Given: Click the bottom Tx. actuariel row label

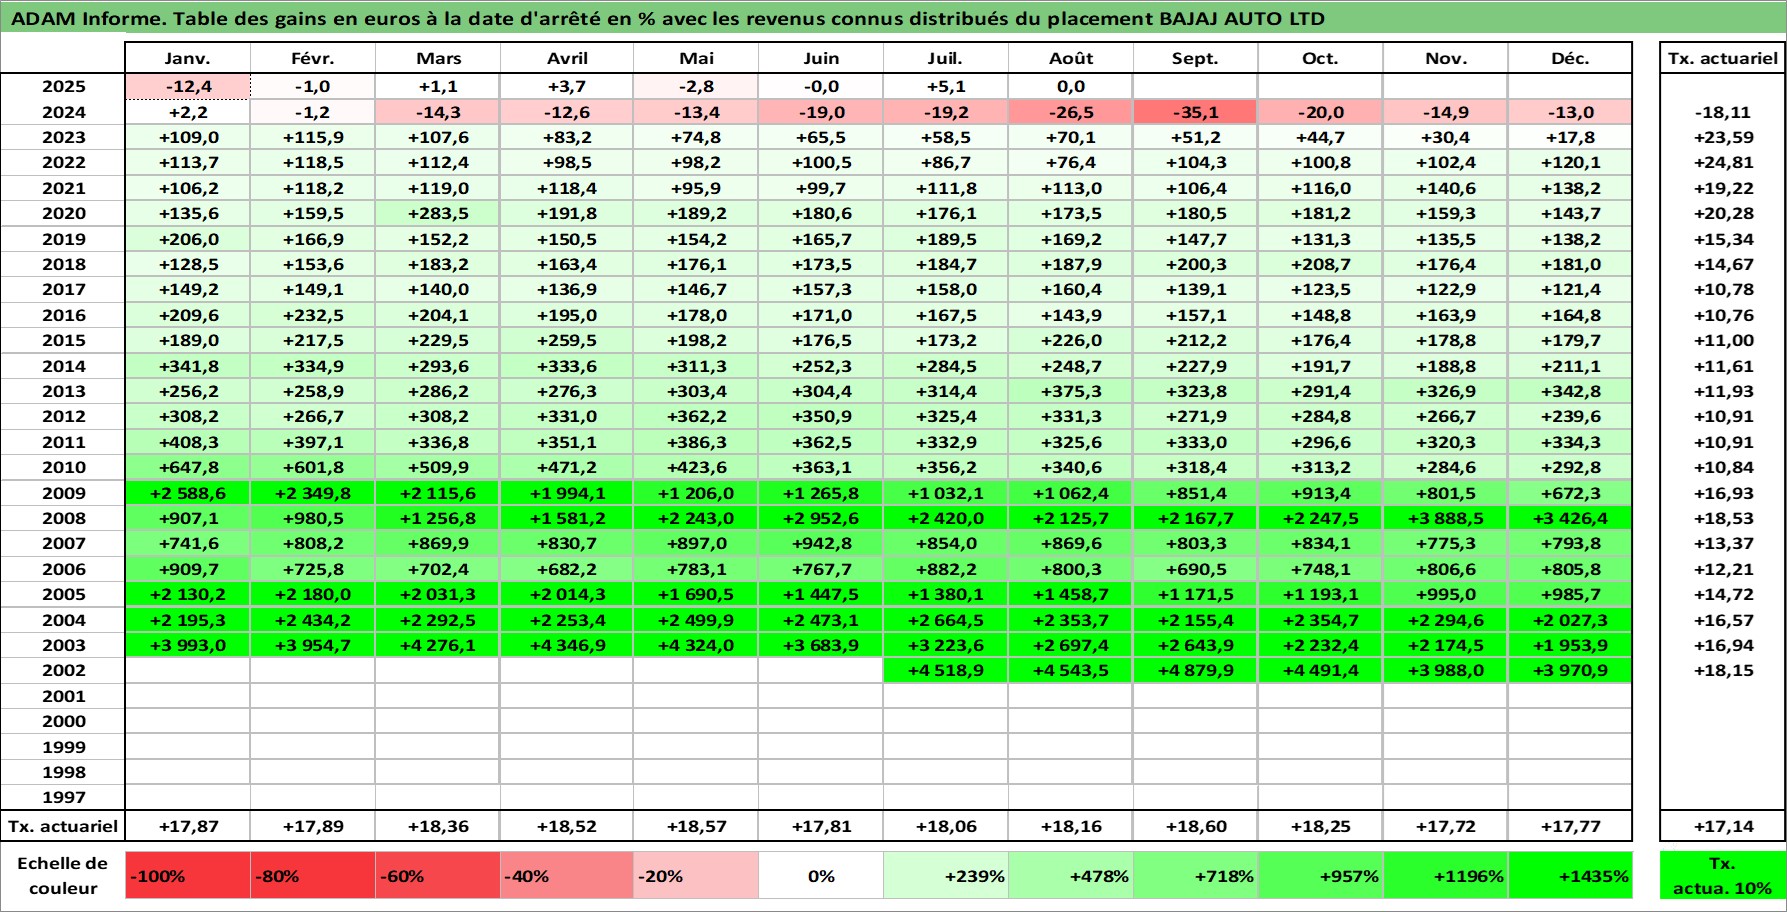Looking at the screenshot, I should 63,826.
